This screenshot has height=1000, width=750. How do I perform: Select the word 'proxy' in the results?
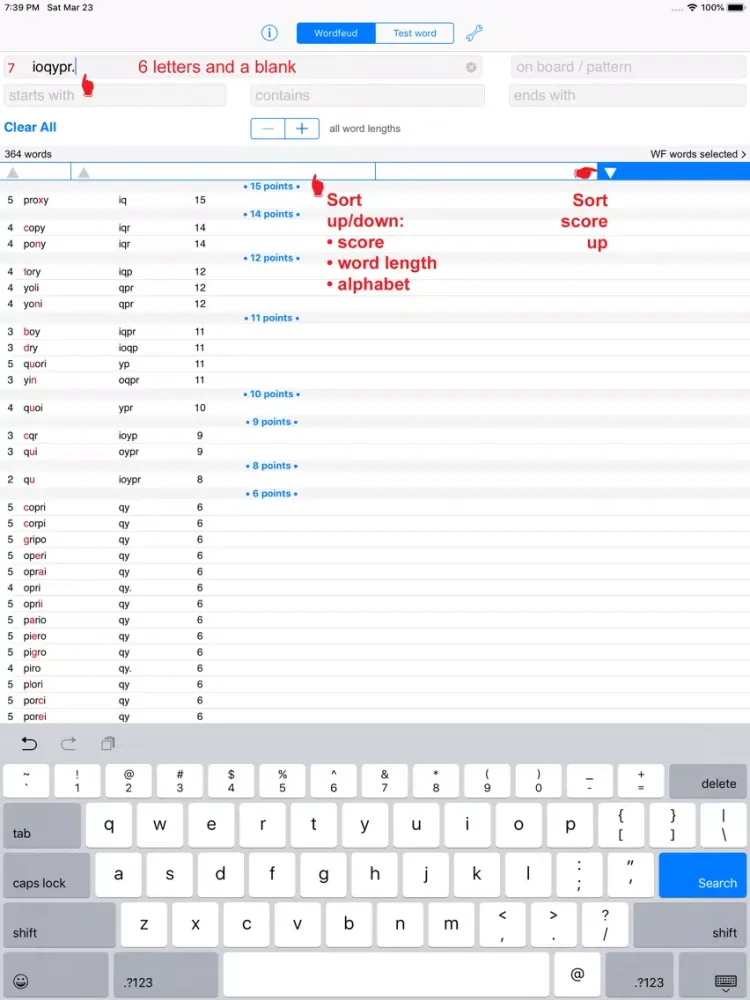36,200
